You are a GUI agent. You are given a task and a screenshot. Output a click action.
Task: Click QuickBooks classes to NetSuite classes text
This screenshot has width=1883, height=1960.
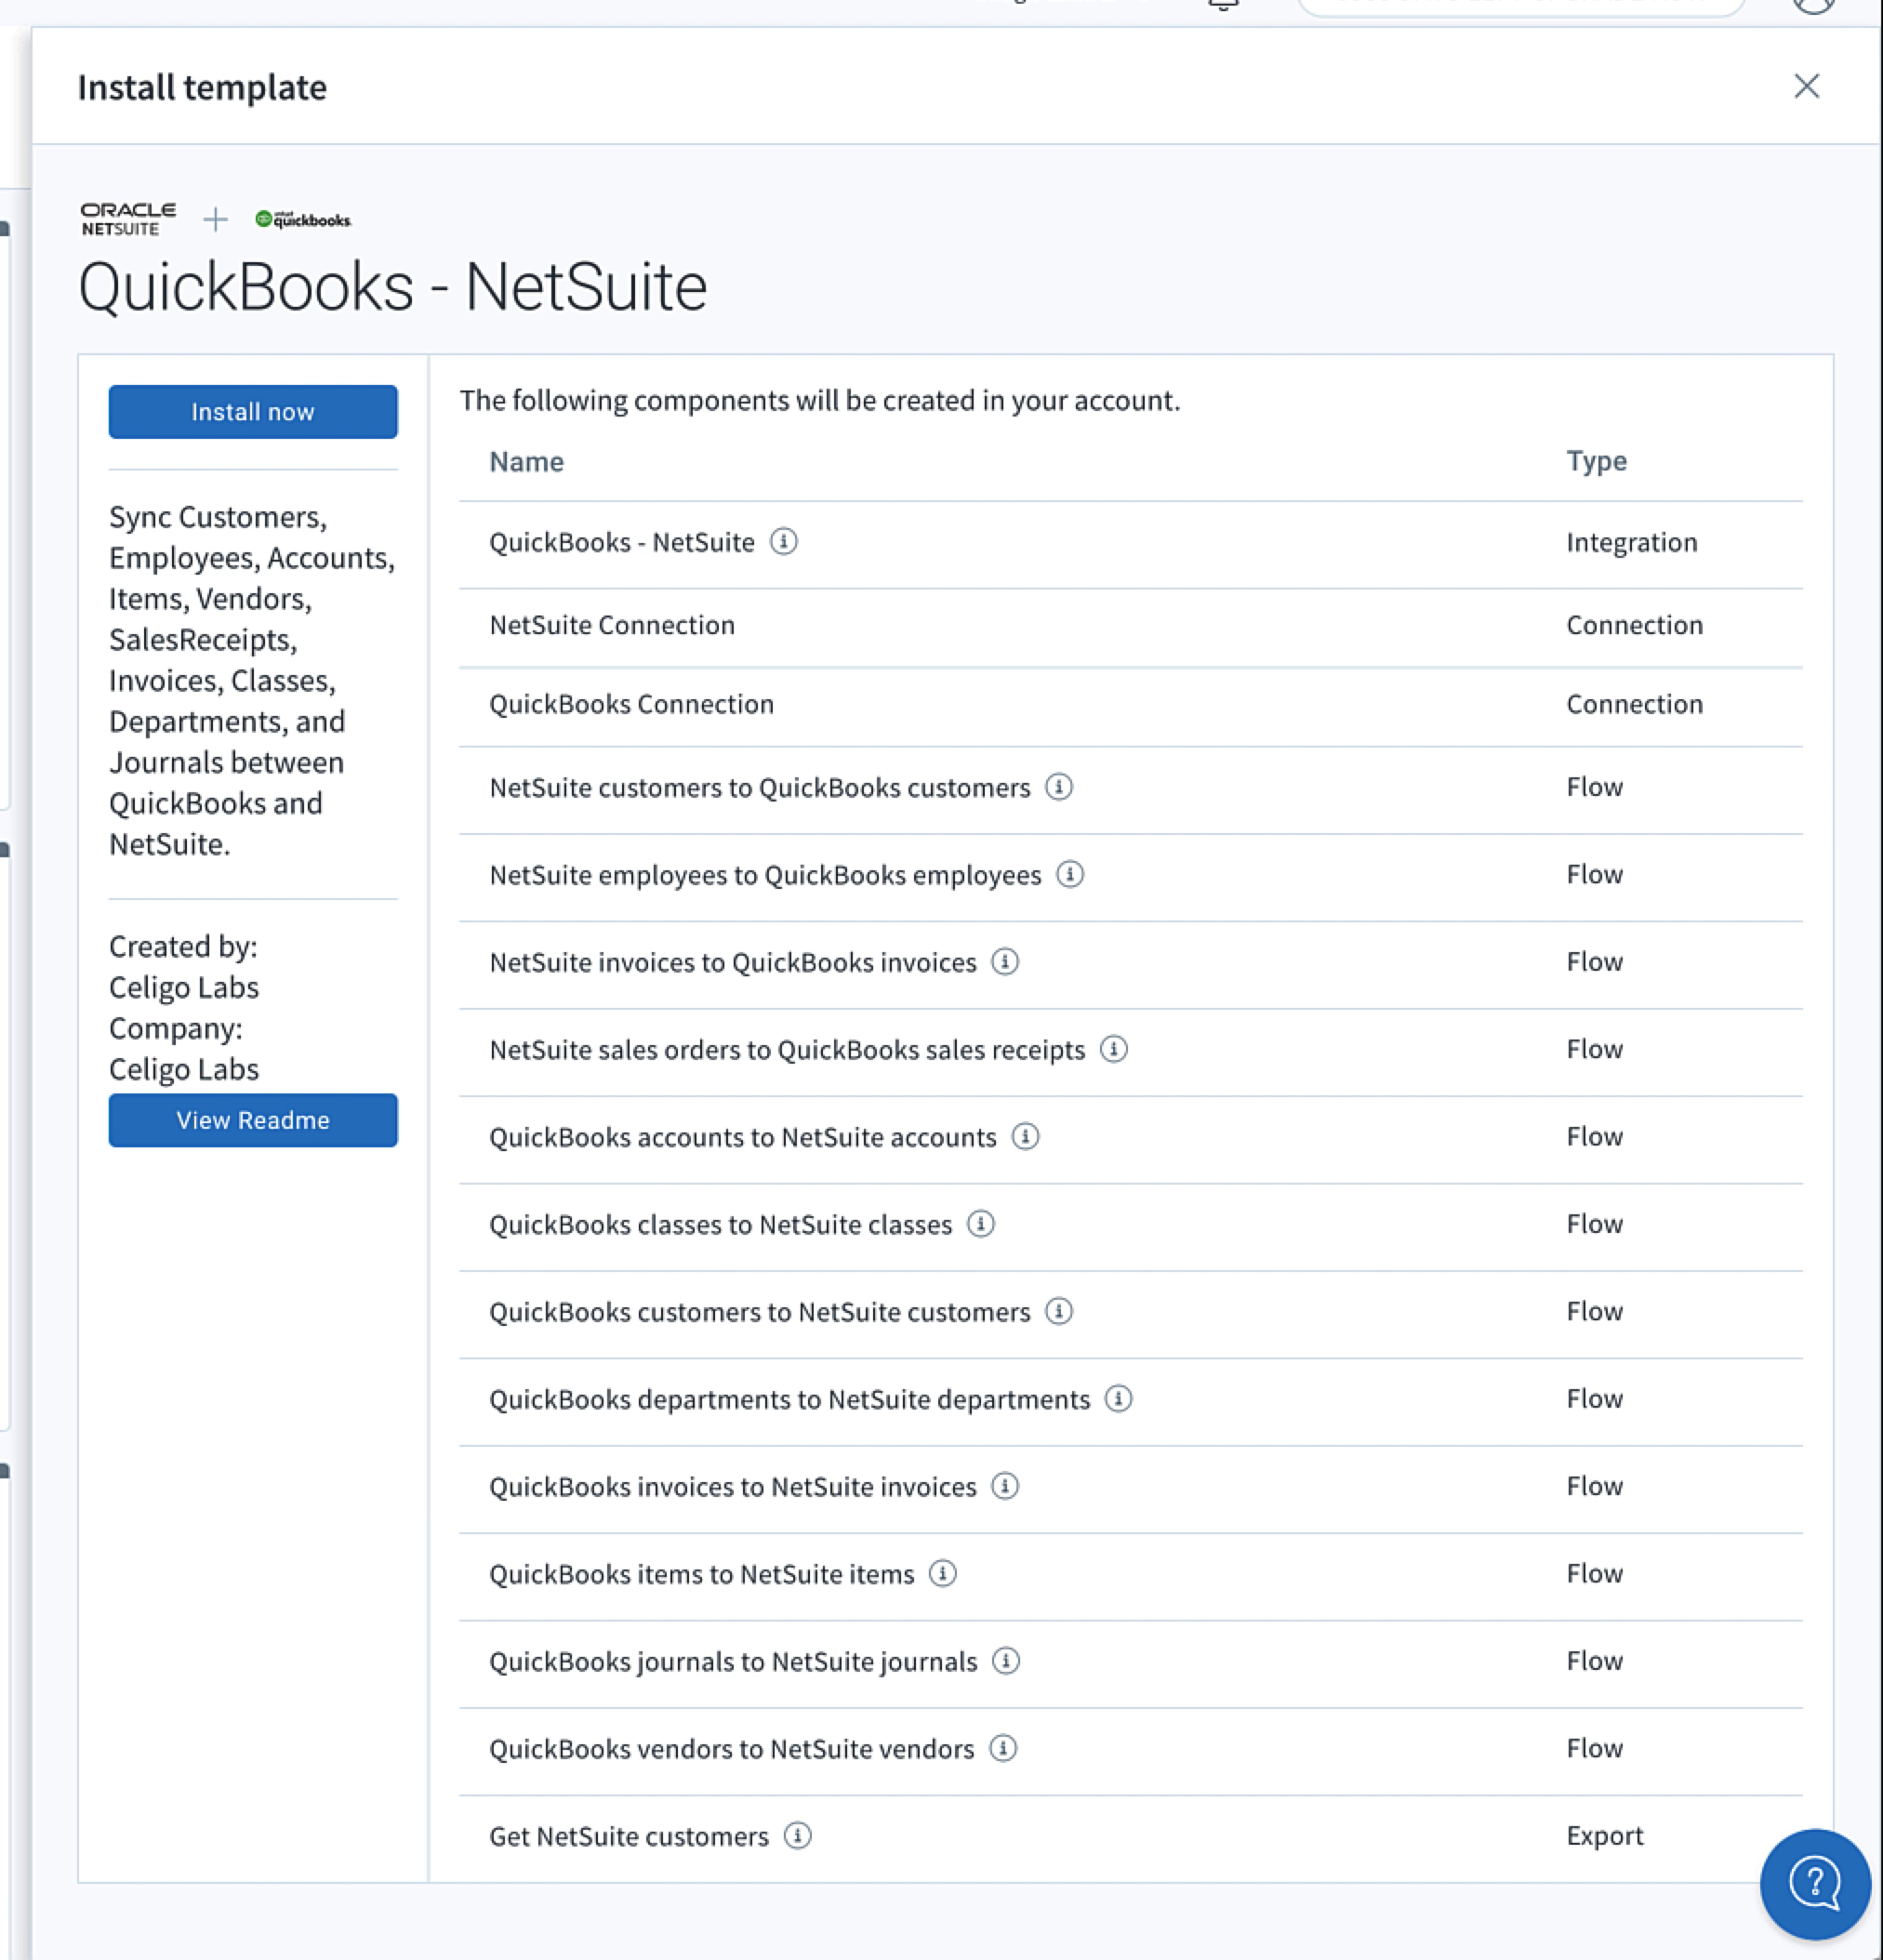pyautogui.click(x=721, y=1225)
